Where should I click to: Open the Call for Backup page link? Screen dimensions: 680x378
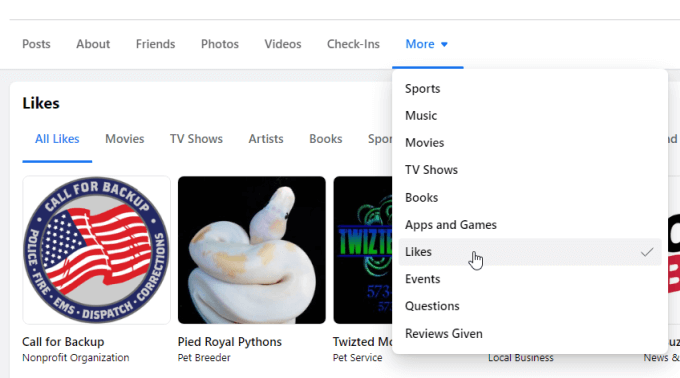click(63, 342)
